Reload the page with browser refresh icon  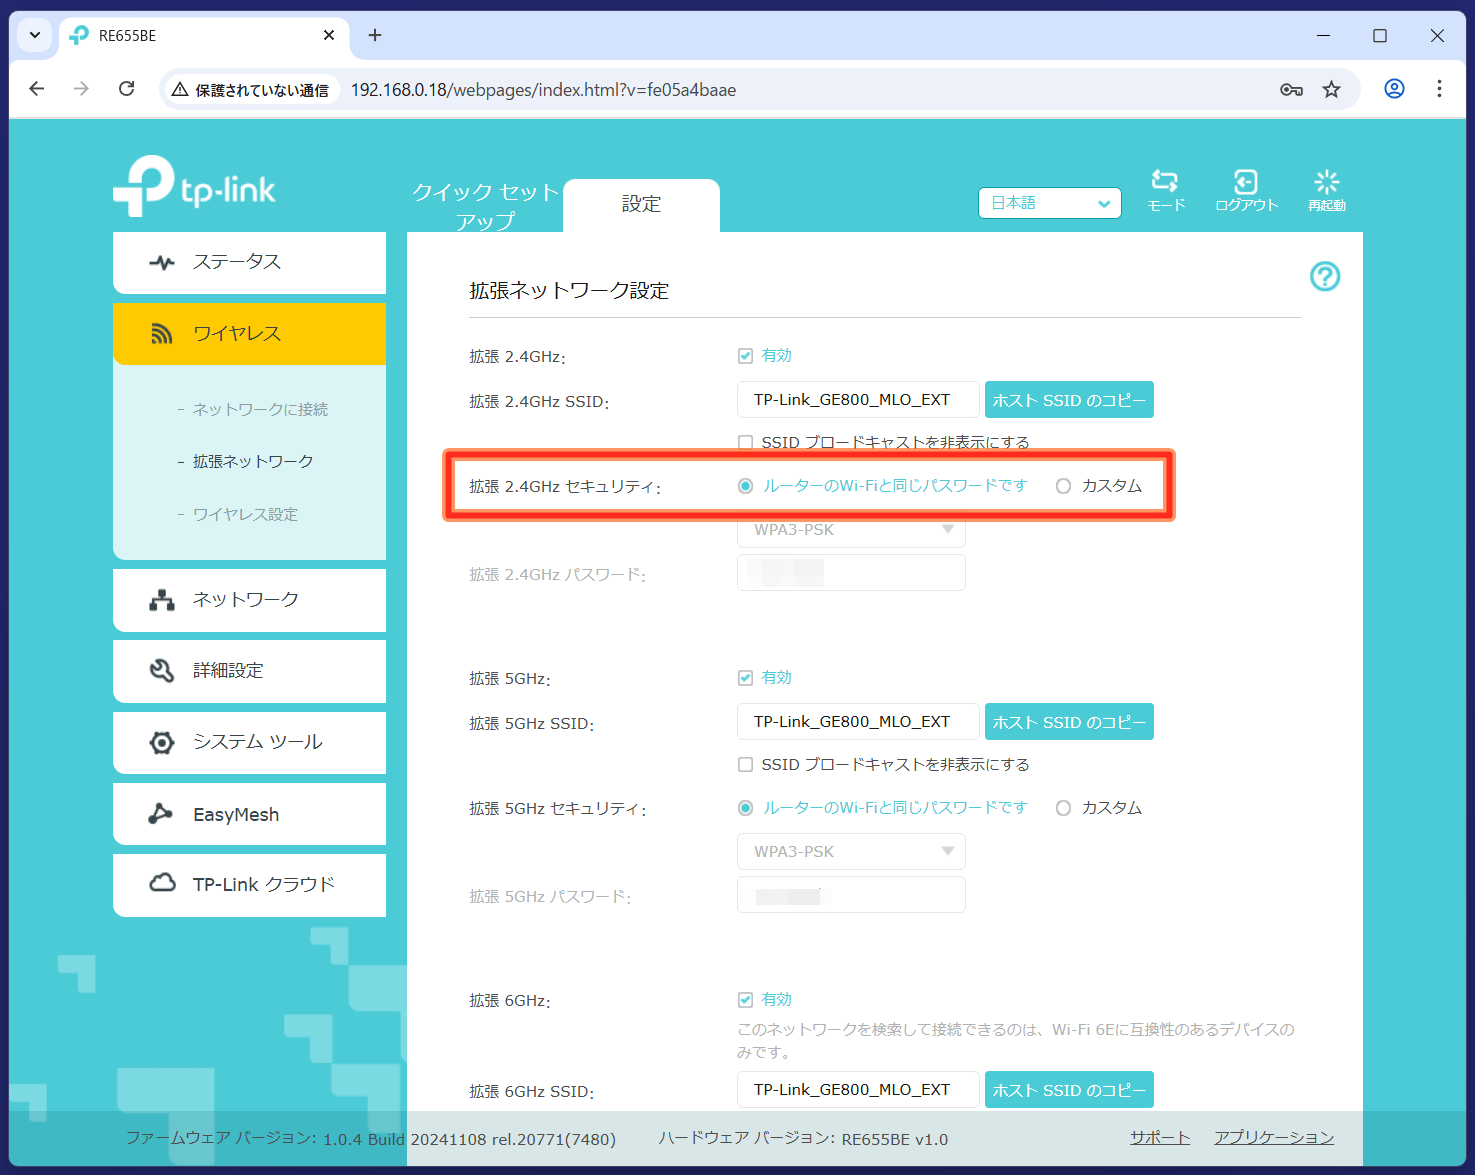tap(127, 89)
